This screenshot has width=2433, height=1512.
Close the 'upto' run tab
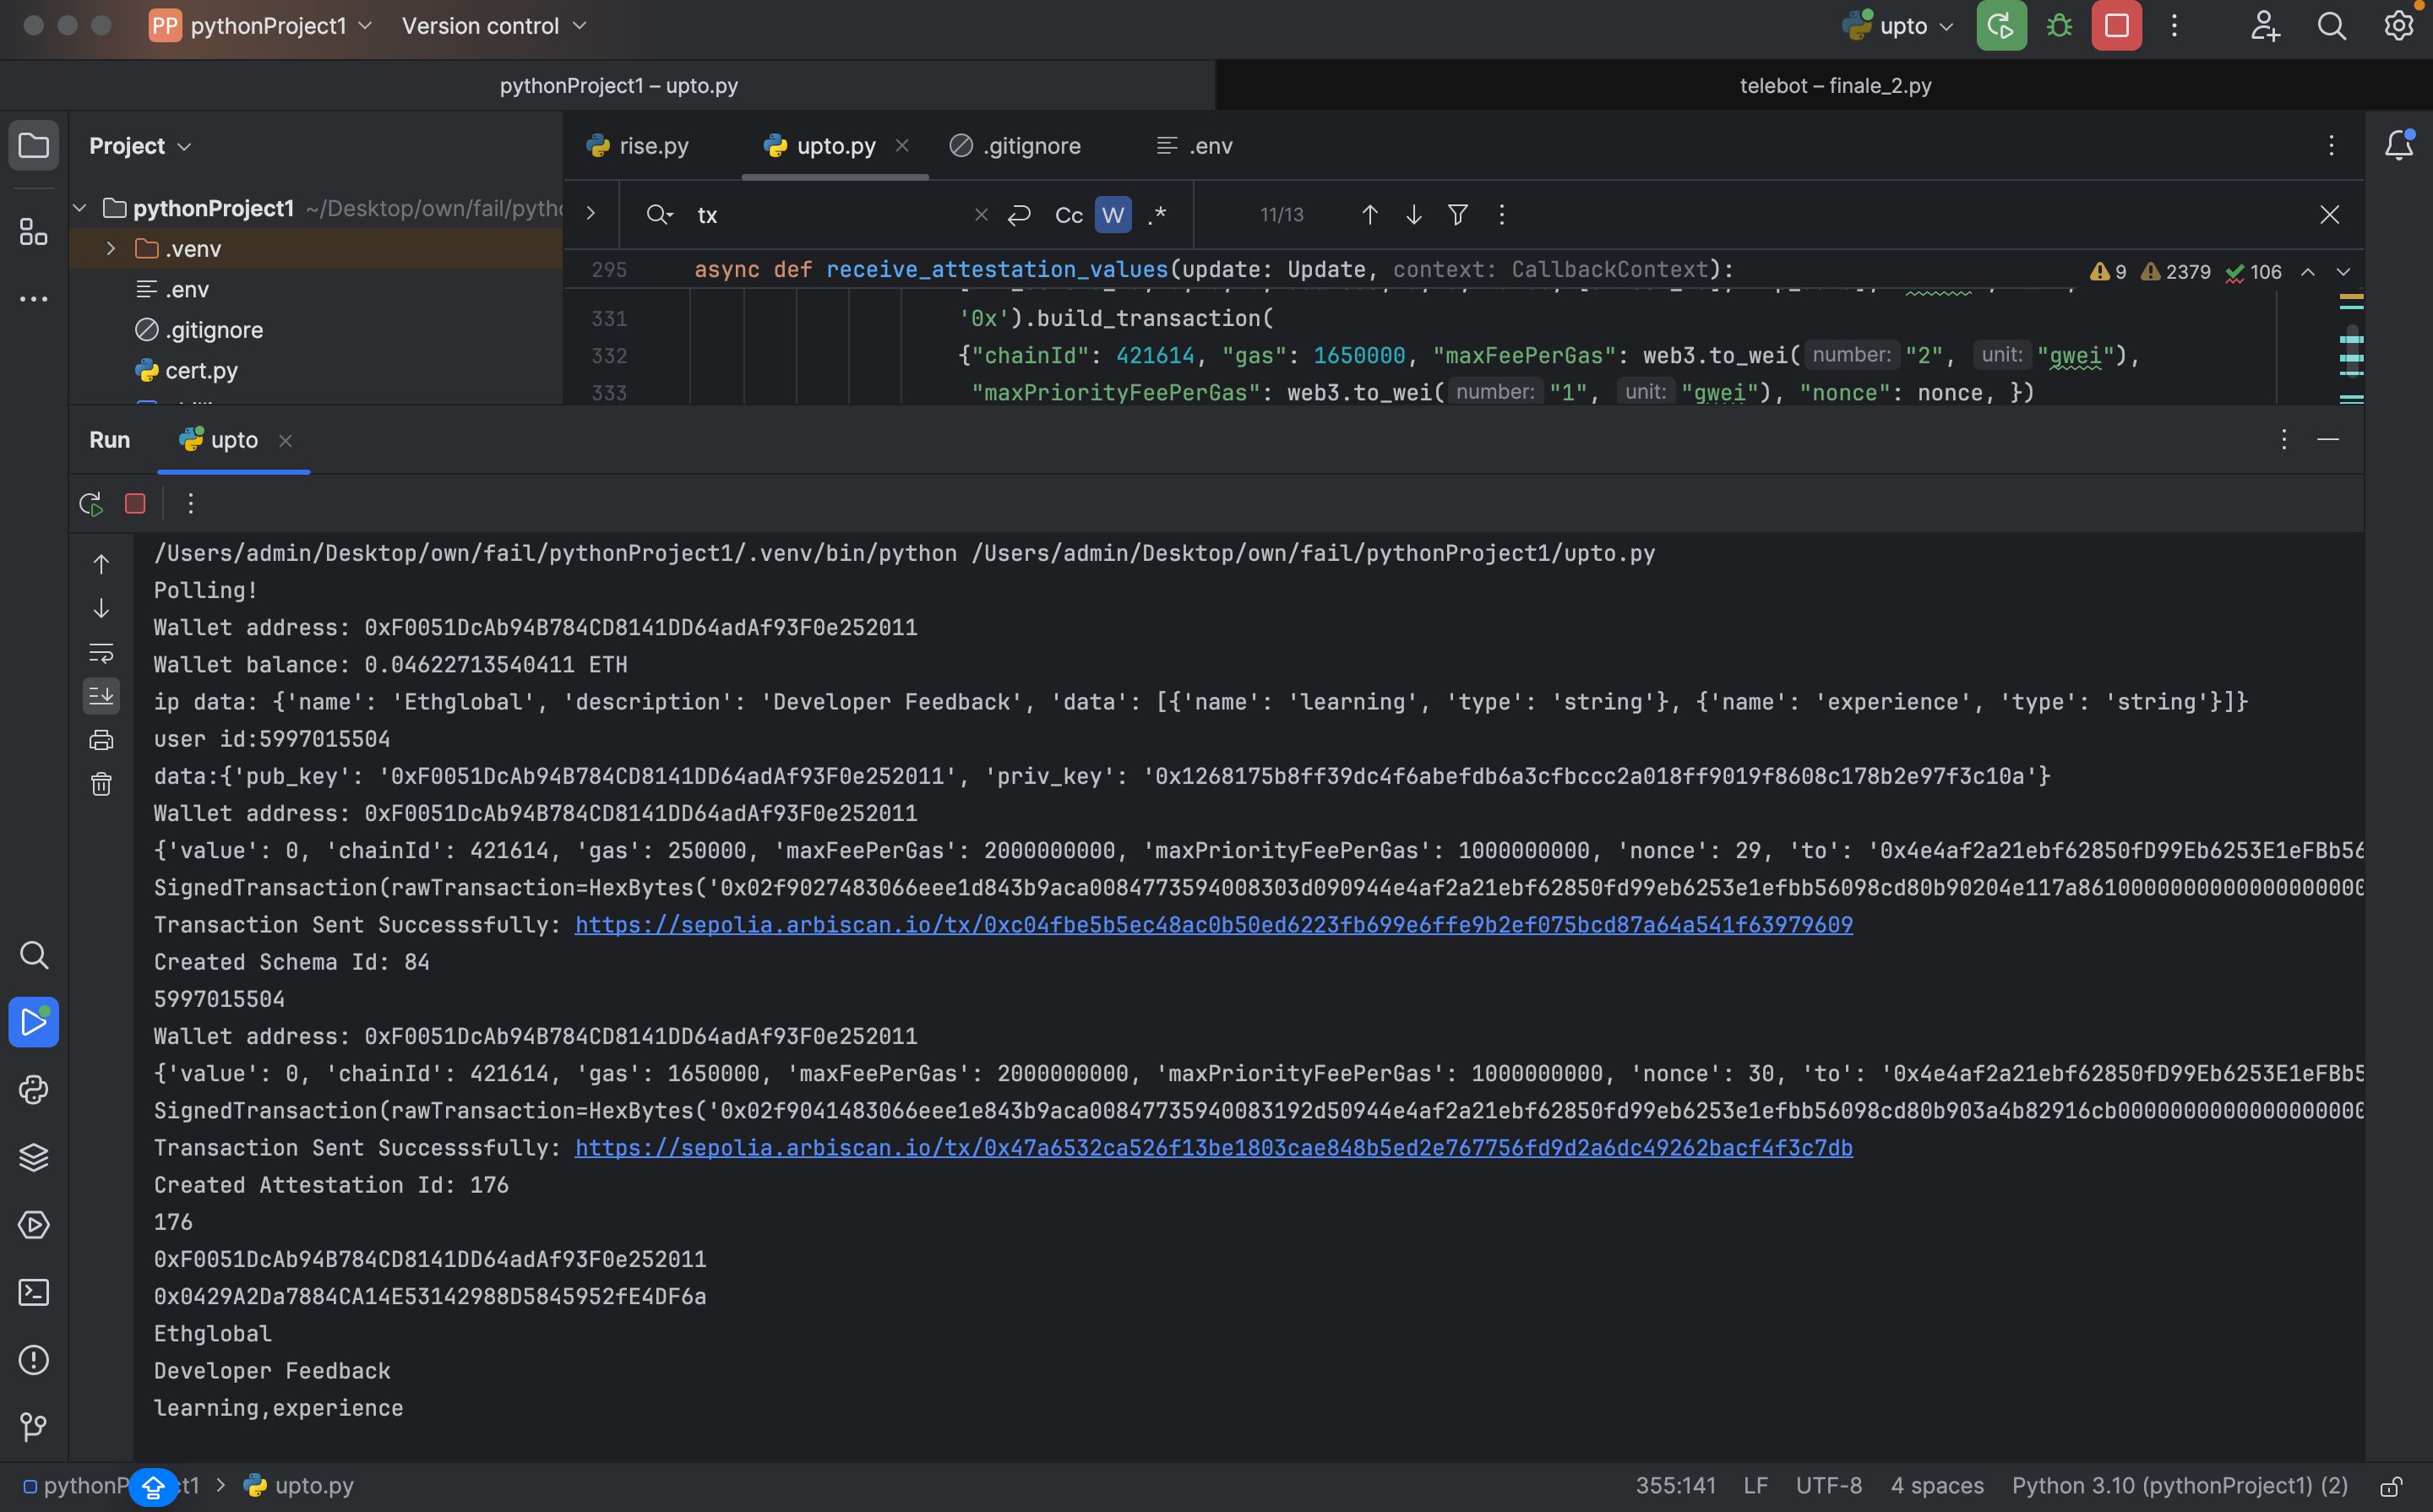pyautogui.click(x=286, y=440)
